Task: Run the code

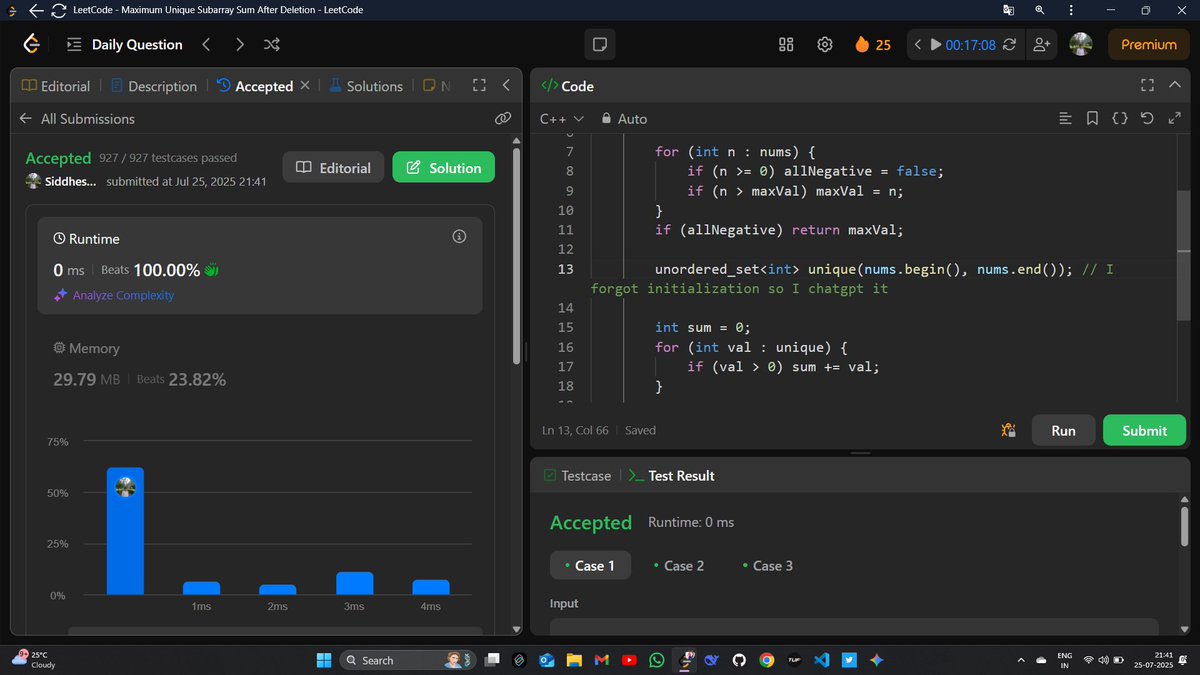Action: [1063, 430]
